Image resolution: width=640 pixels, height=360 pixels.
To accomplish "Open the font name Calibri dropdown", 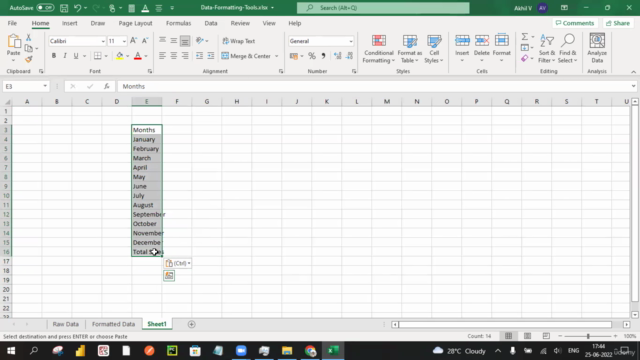I will point(103,41).
